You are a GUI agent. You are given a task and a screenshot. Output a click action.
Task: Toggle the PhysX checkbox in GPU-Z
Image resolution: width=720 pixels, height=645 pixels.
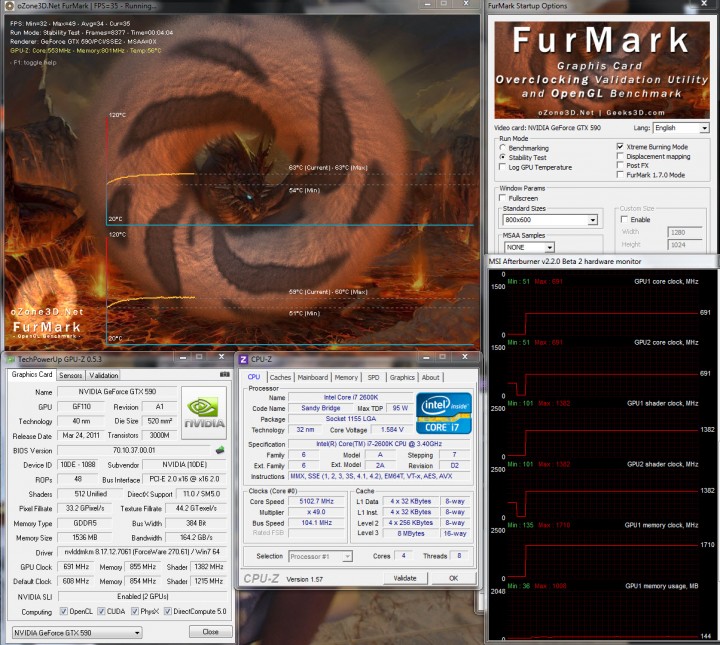[x=135, y=611]
